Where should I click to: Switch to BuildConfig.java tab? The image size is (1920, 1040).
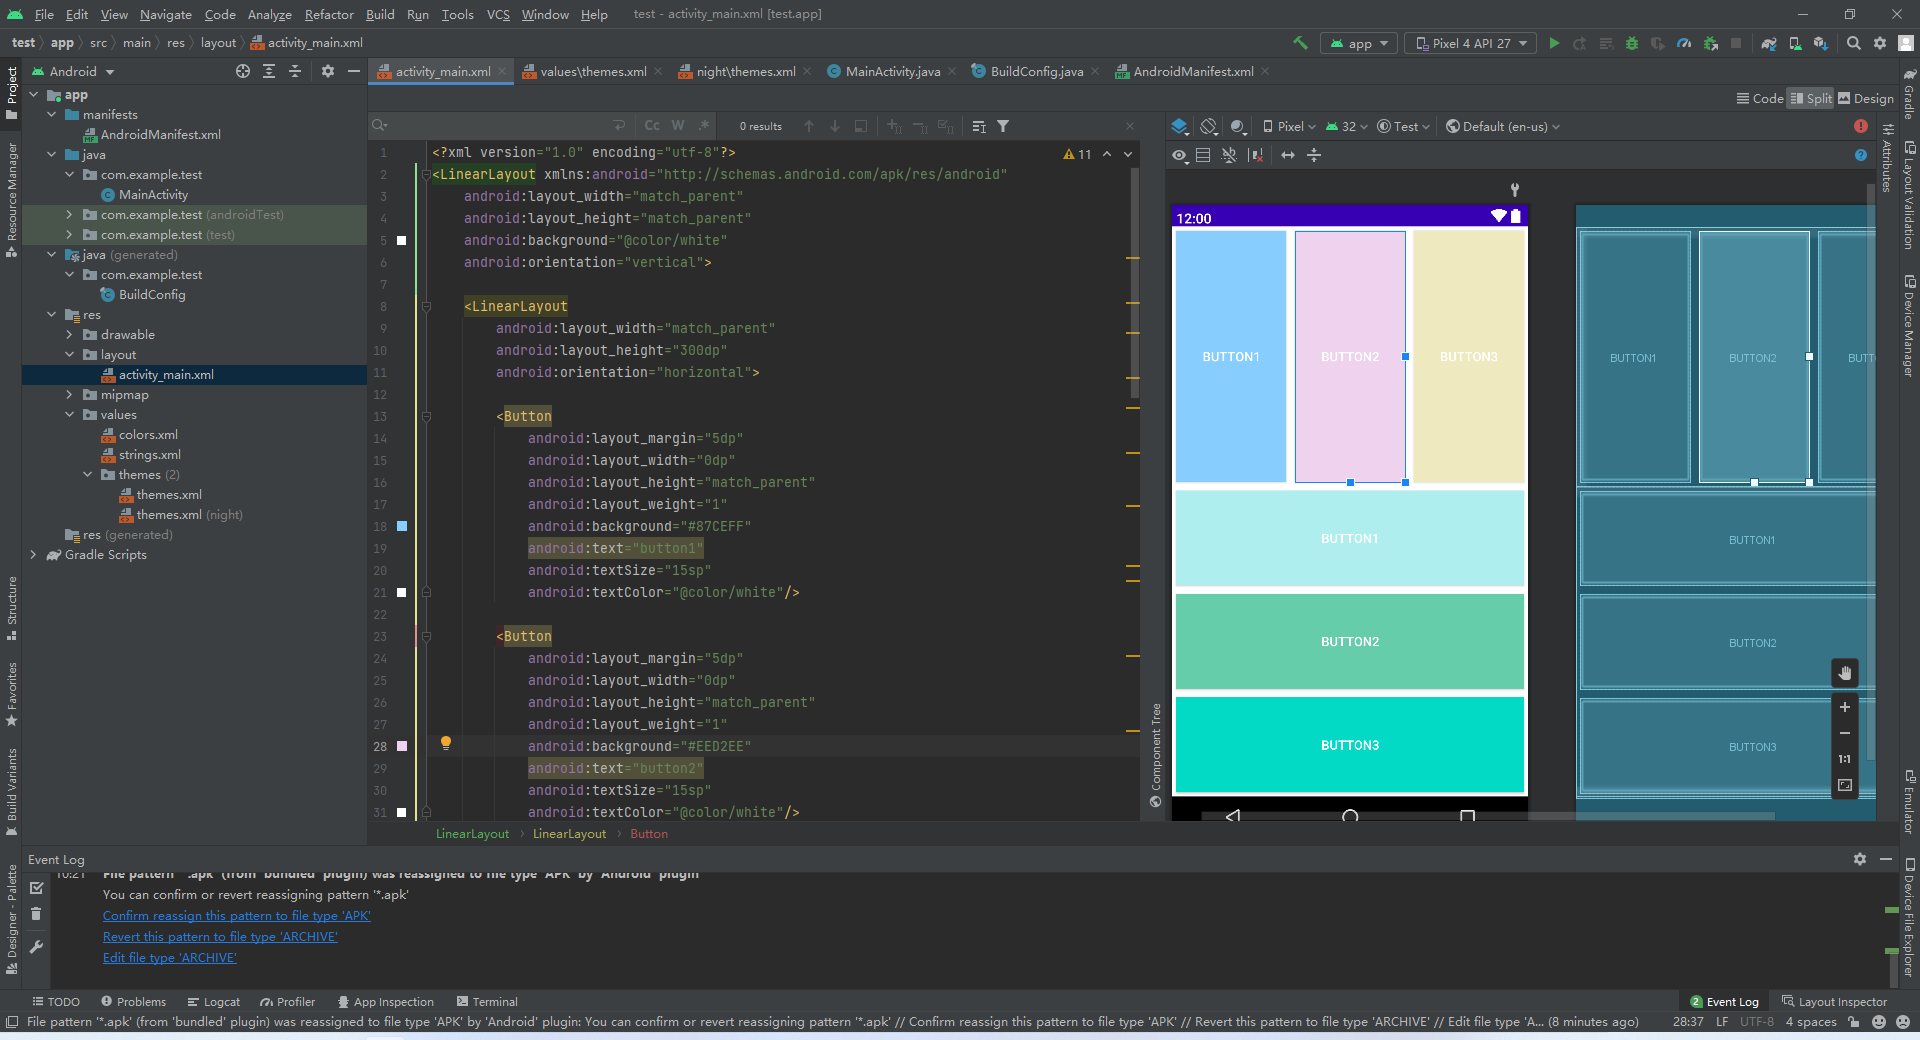pyautogui.click(x=1036, y=71)
